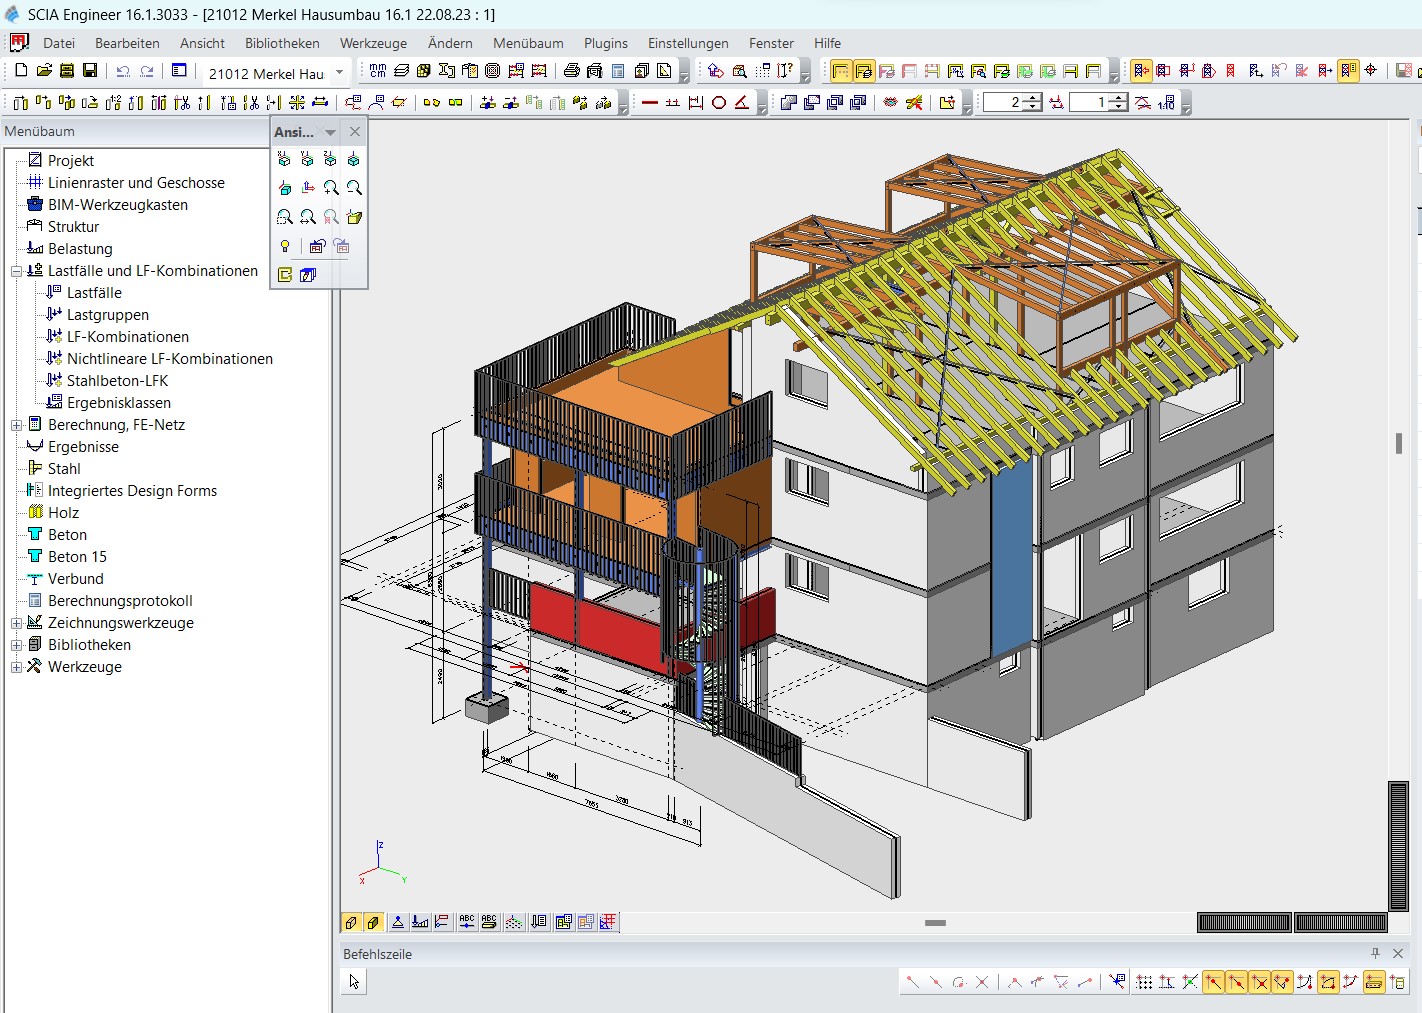The height and width of the screenshot is (1013, 1422).
Task: Click the number field showing 2
Action: pos(1003,102)
